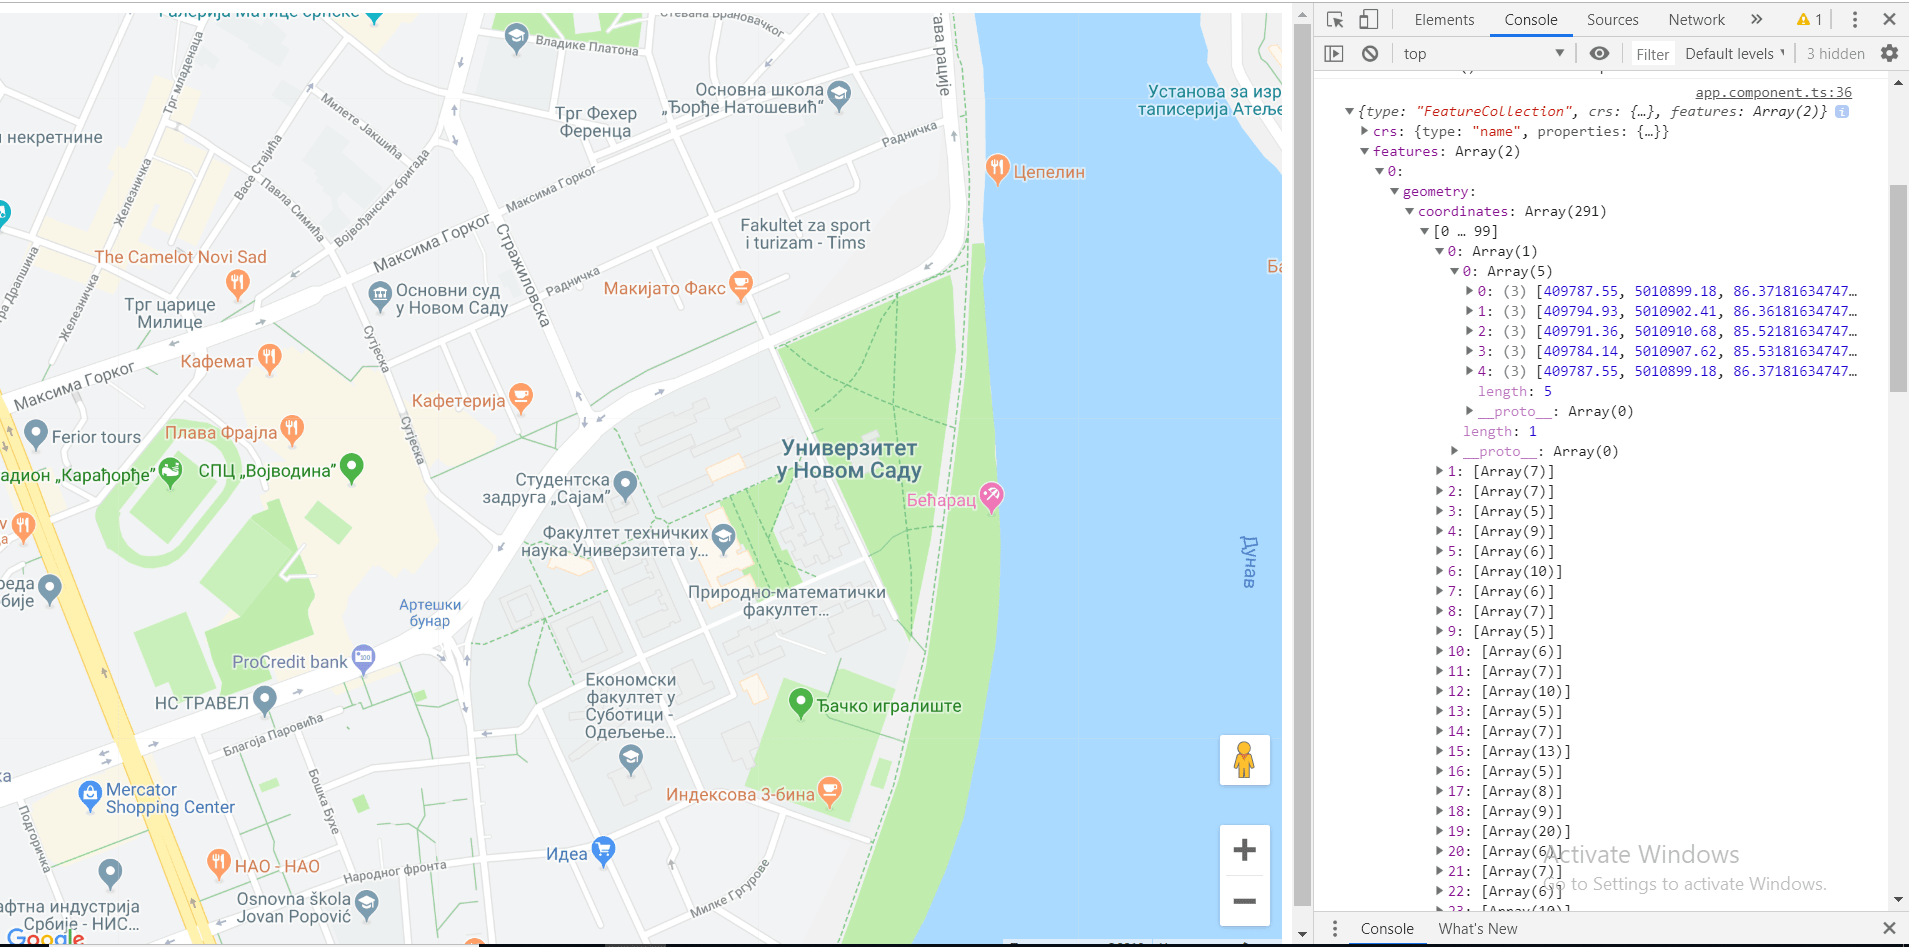The image size is (1909, 947).
Task: Open console settings gear
Action: [x=1889, y=54]
